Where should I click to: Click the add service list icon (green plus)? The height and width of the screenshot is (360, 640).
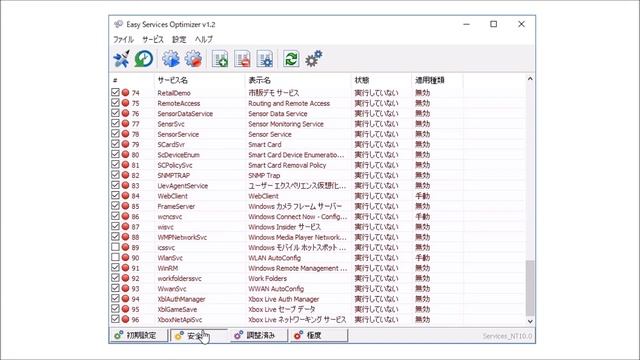tap(220, 59)
